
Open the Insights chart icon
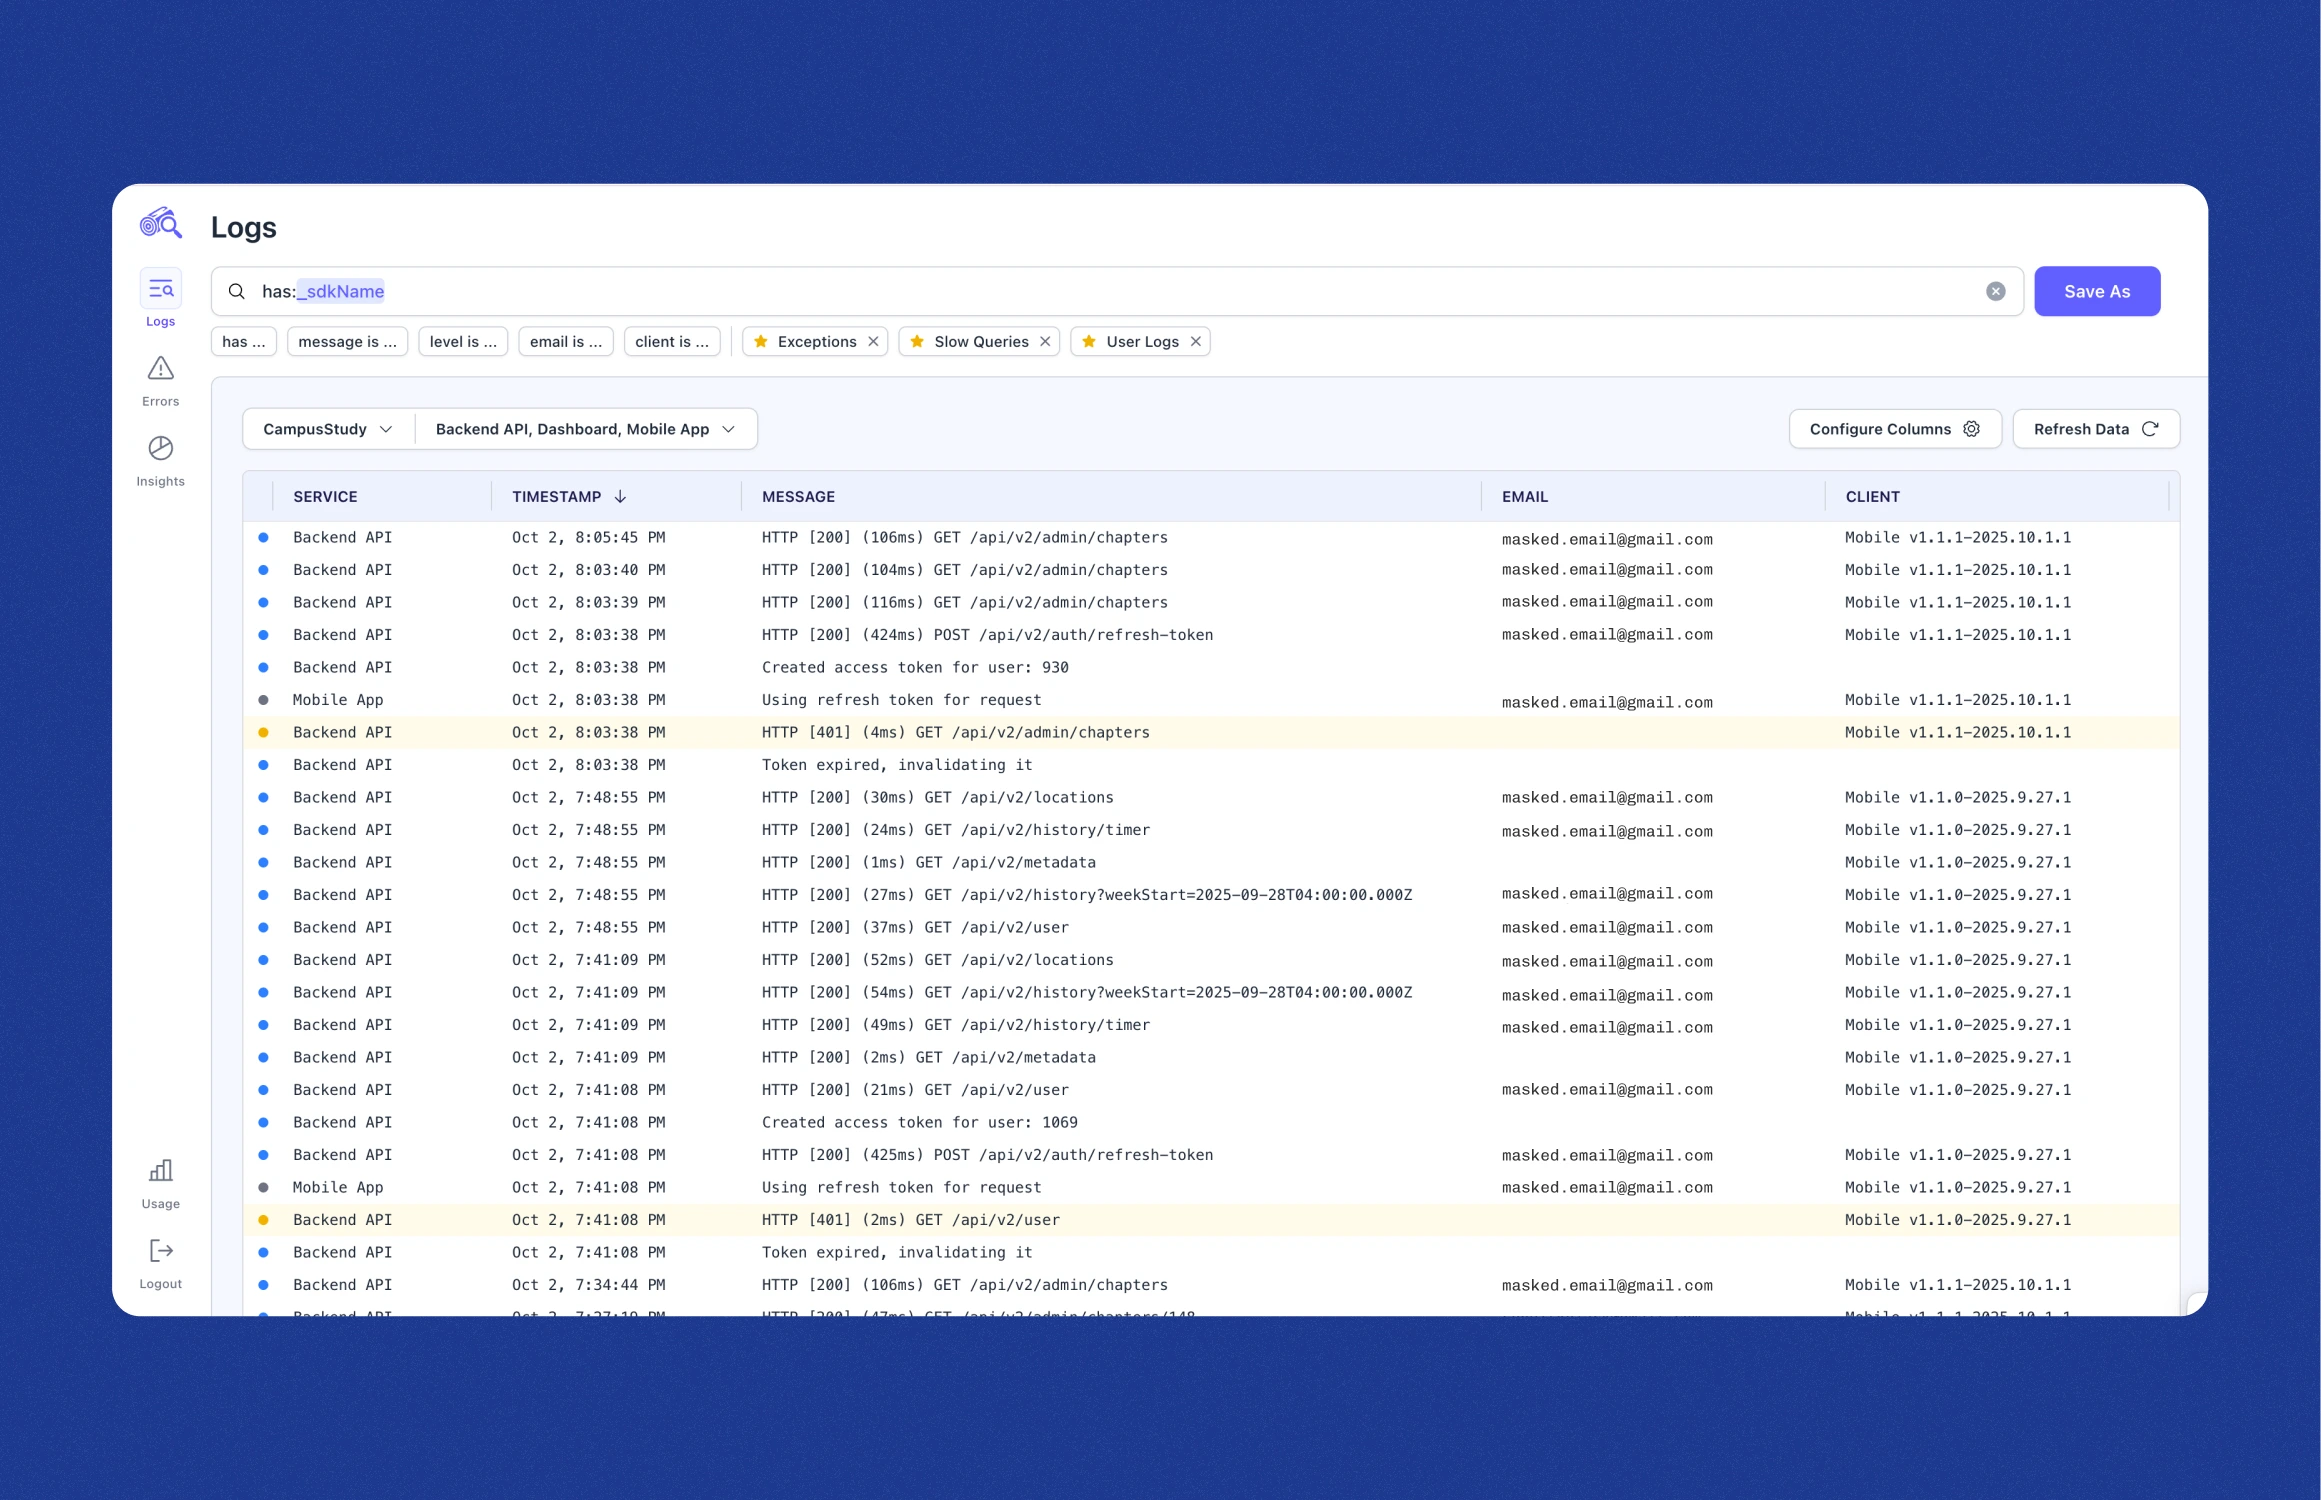click(x=160, y=449)
